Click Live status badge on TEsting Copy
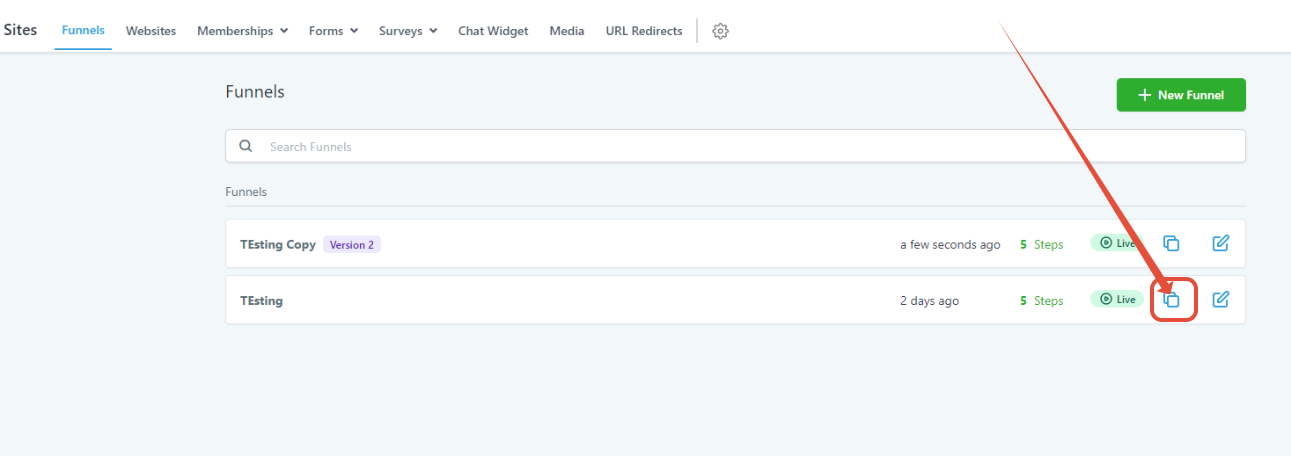Image resolution: width=1291 pixels, height=456 pixels. (x=1116, y=243)
